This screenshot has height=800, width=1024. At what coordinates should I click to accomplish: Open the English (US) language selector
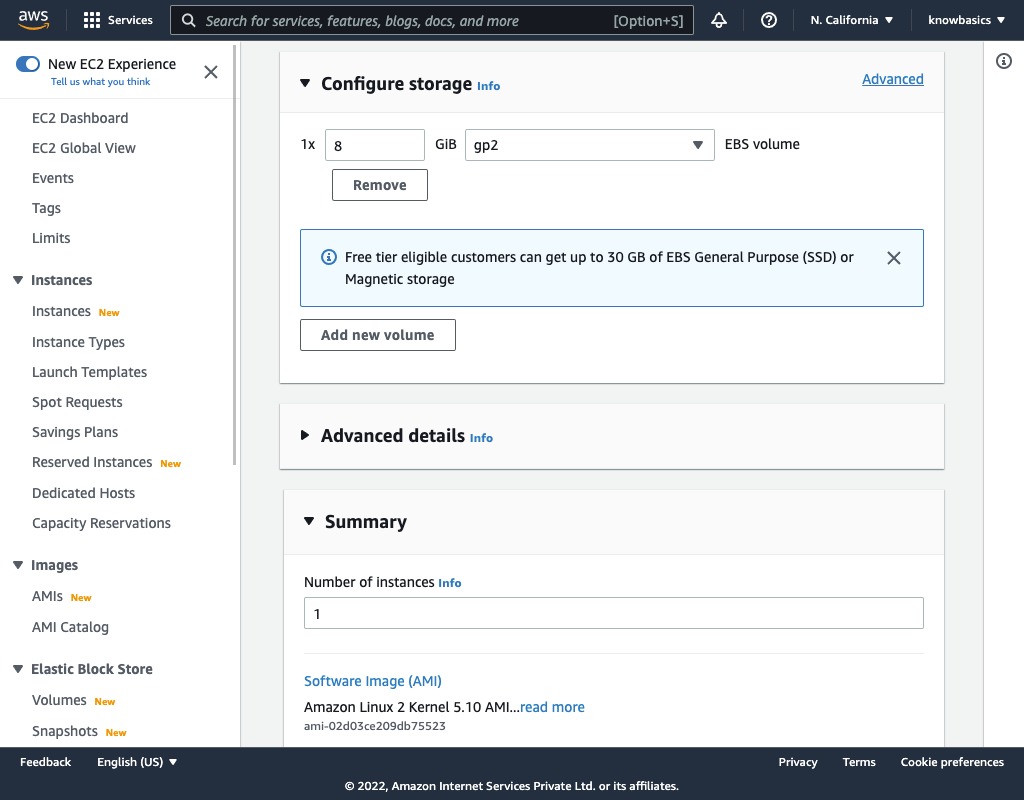137,762
